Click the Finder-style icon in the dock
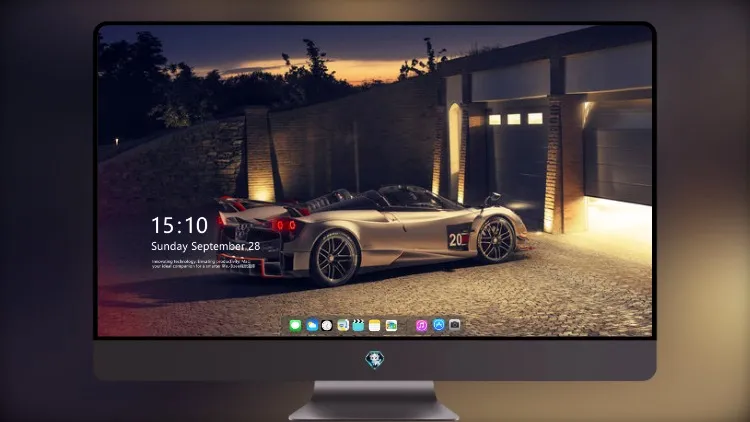Screen dimensions: 750x422 (343, 325)
